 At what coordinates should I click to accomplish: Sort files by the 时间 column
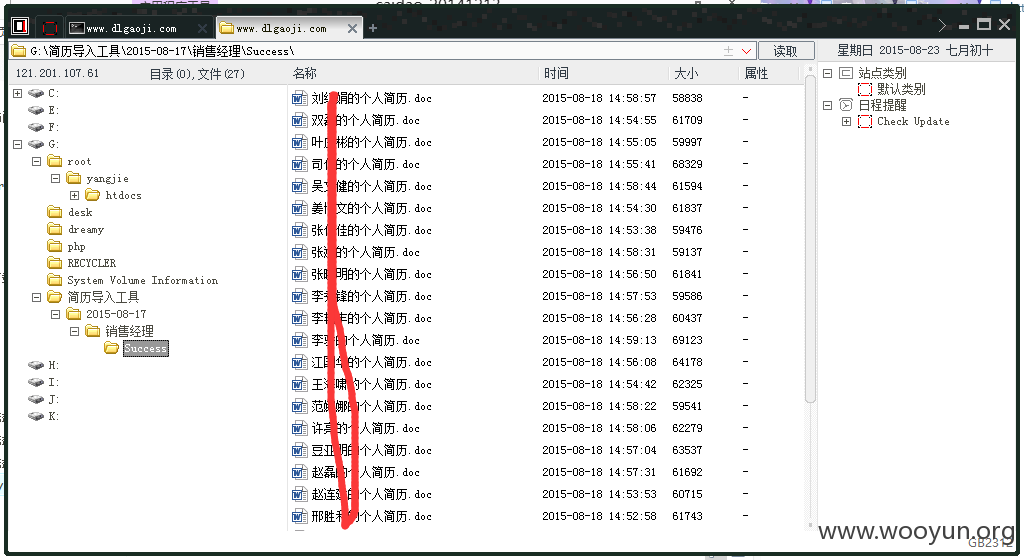pos(556,73)
